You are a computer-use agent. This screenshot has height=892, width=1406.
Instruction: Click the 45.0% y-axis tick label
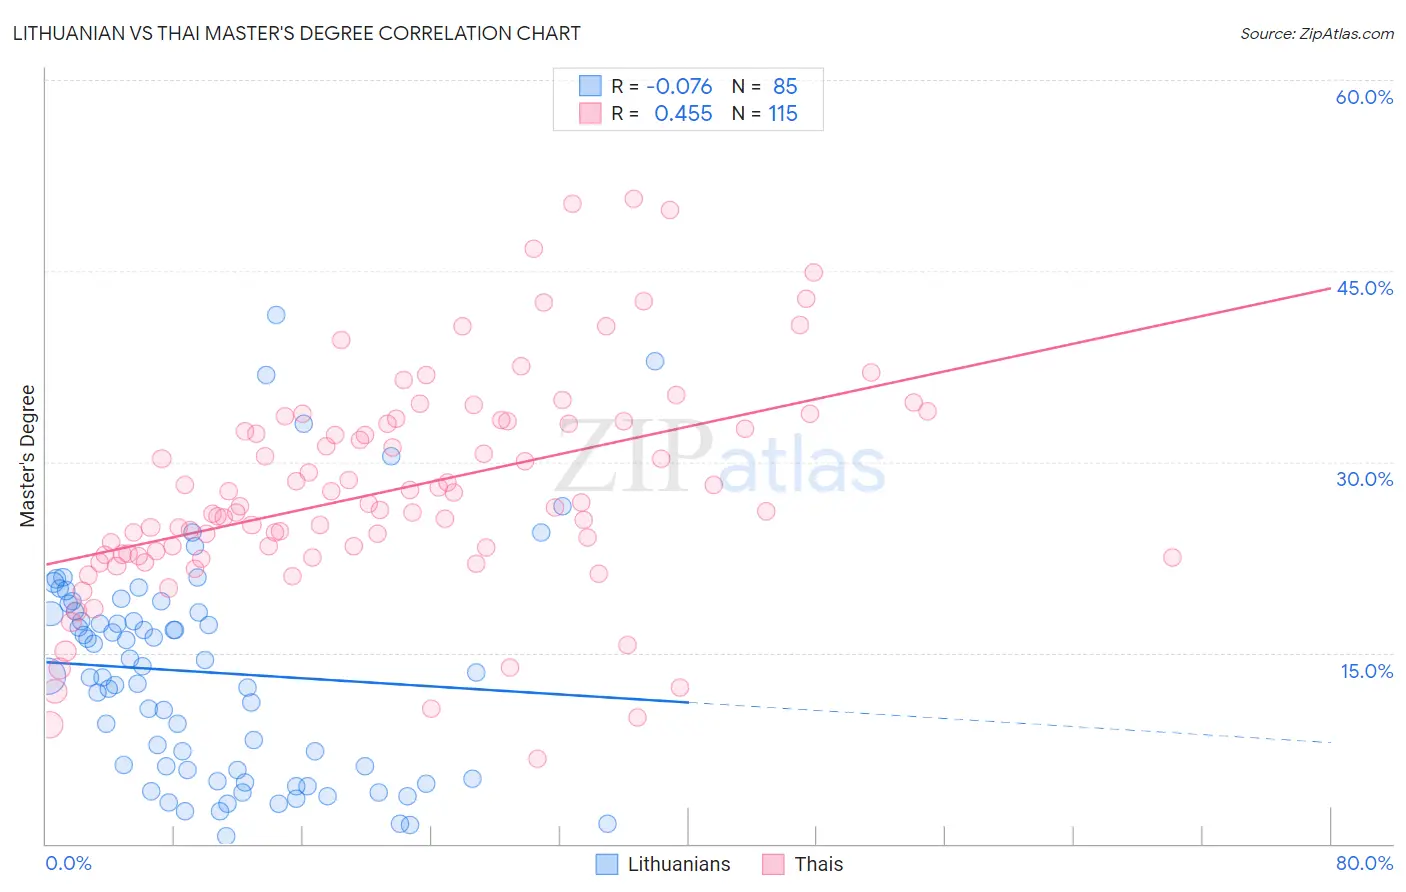(x=1364, y=288)
